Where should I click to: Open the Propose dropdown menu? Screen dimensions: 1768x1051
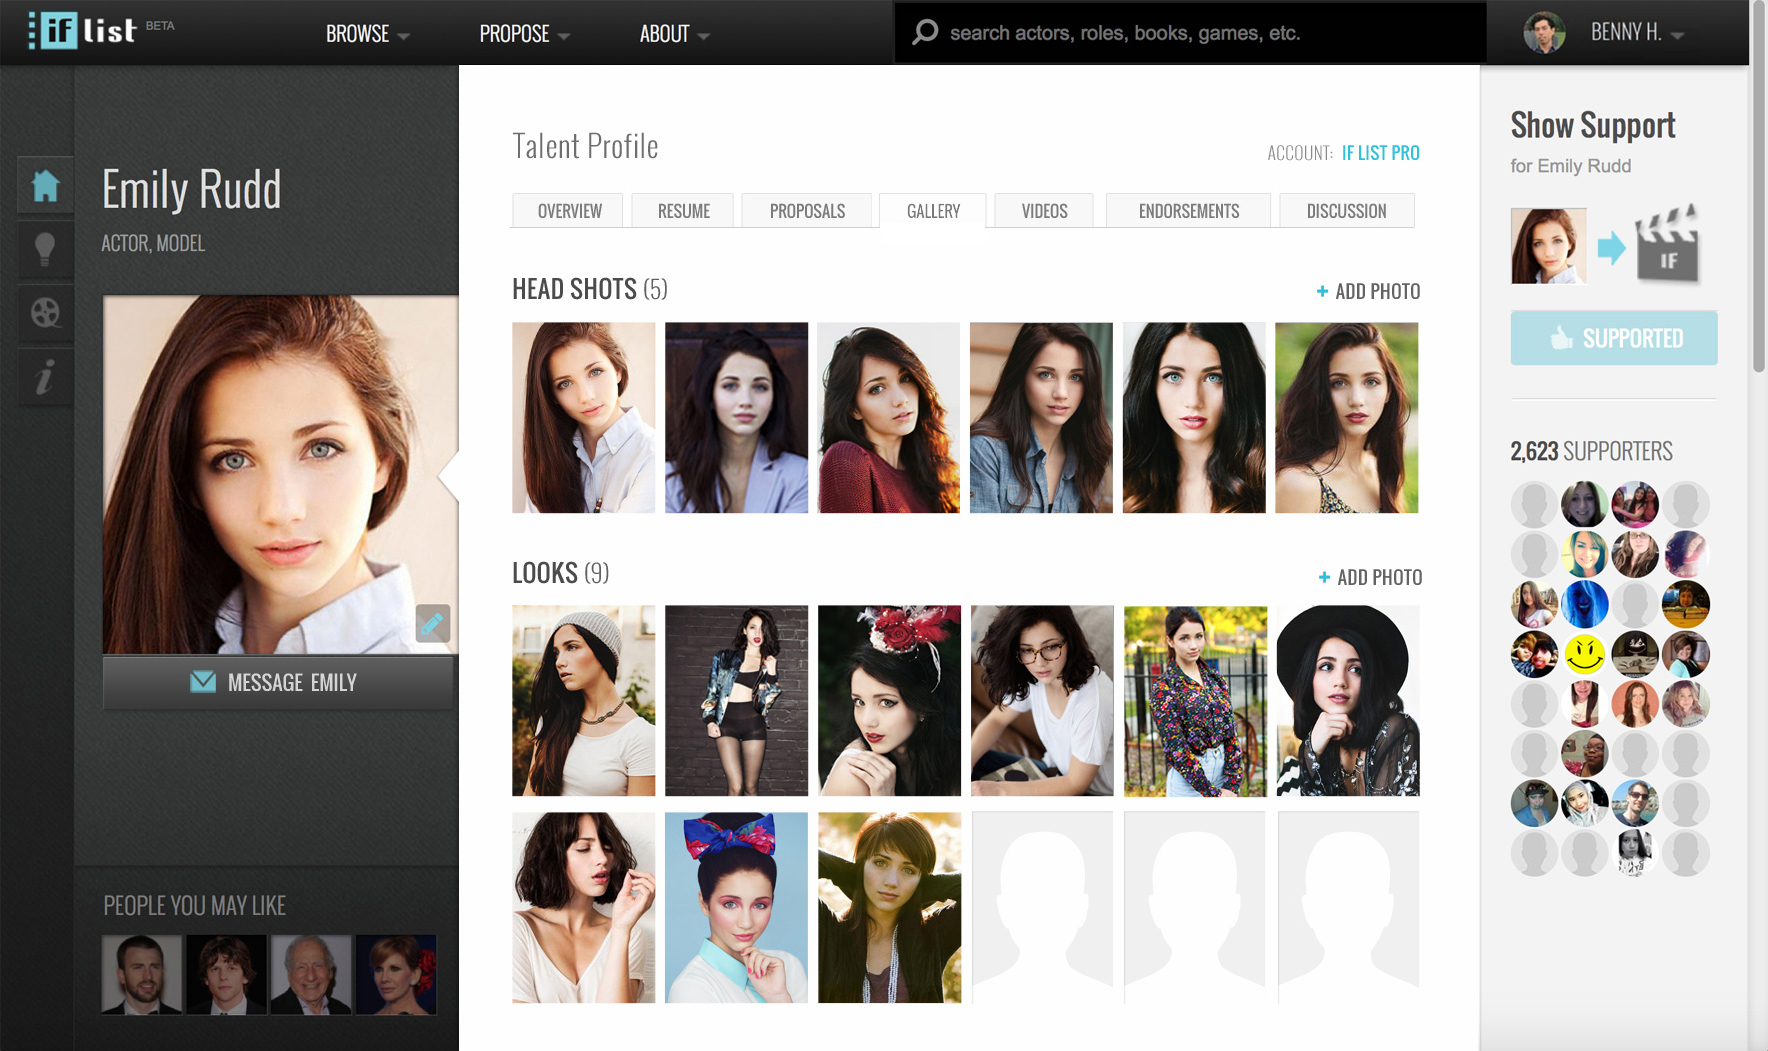(524, 34)
